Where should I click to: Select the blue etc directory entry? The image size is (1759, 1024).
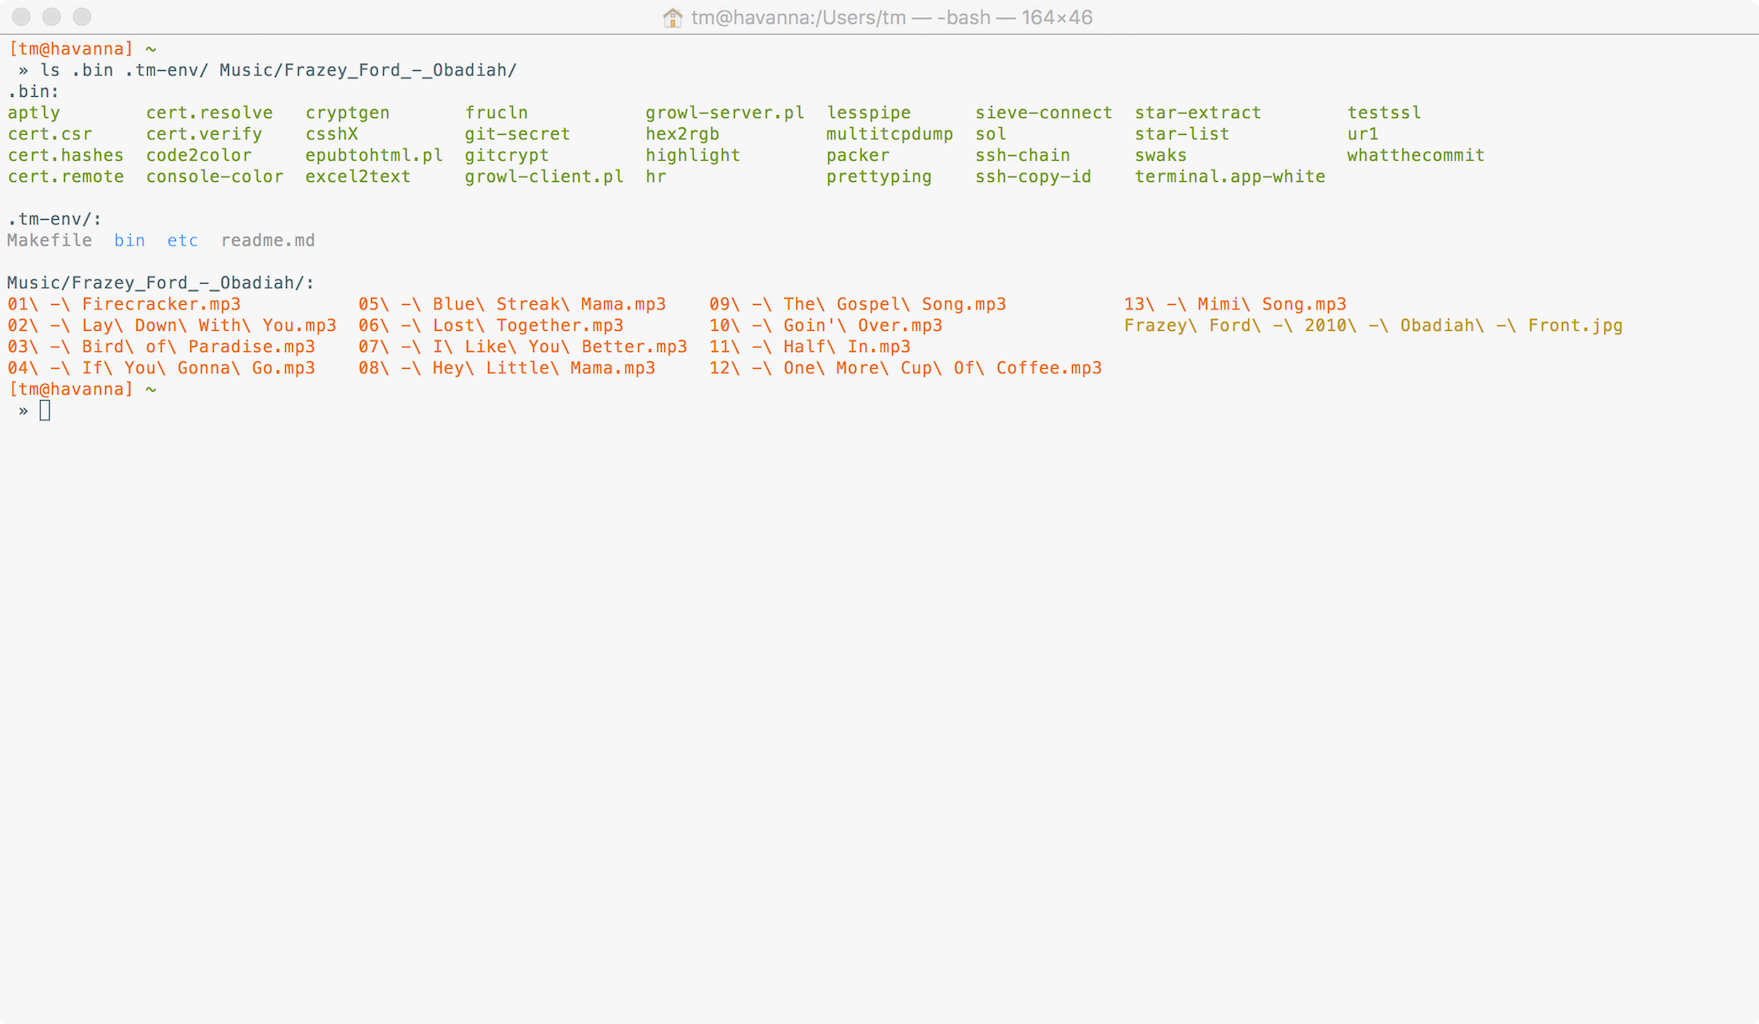(182, 240)
